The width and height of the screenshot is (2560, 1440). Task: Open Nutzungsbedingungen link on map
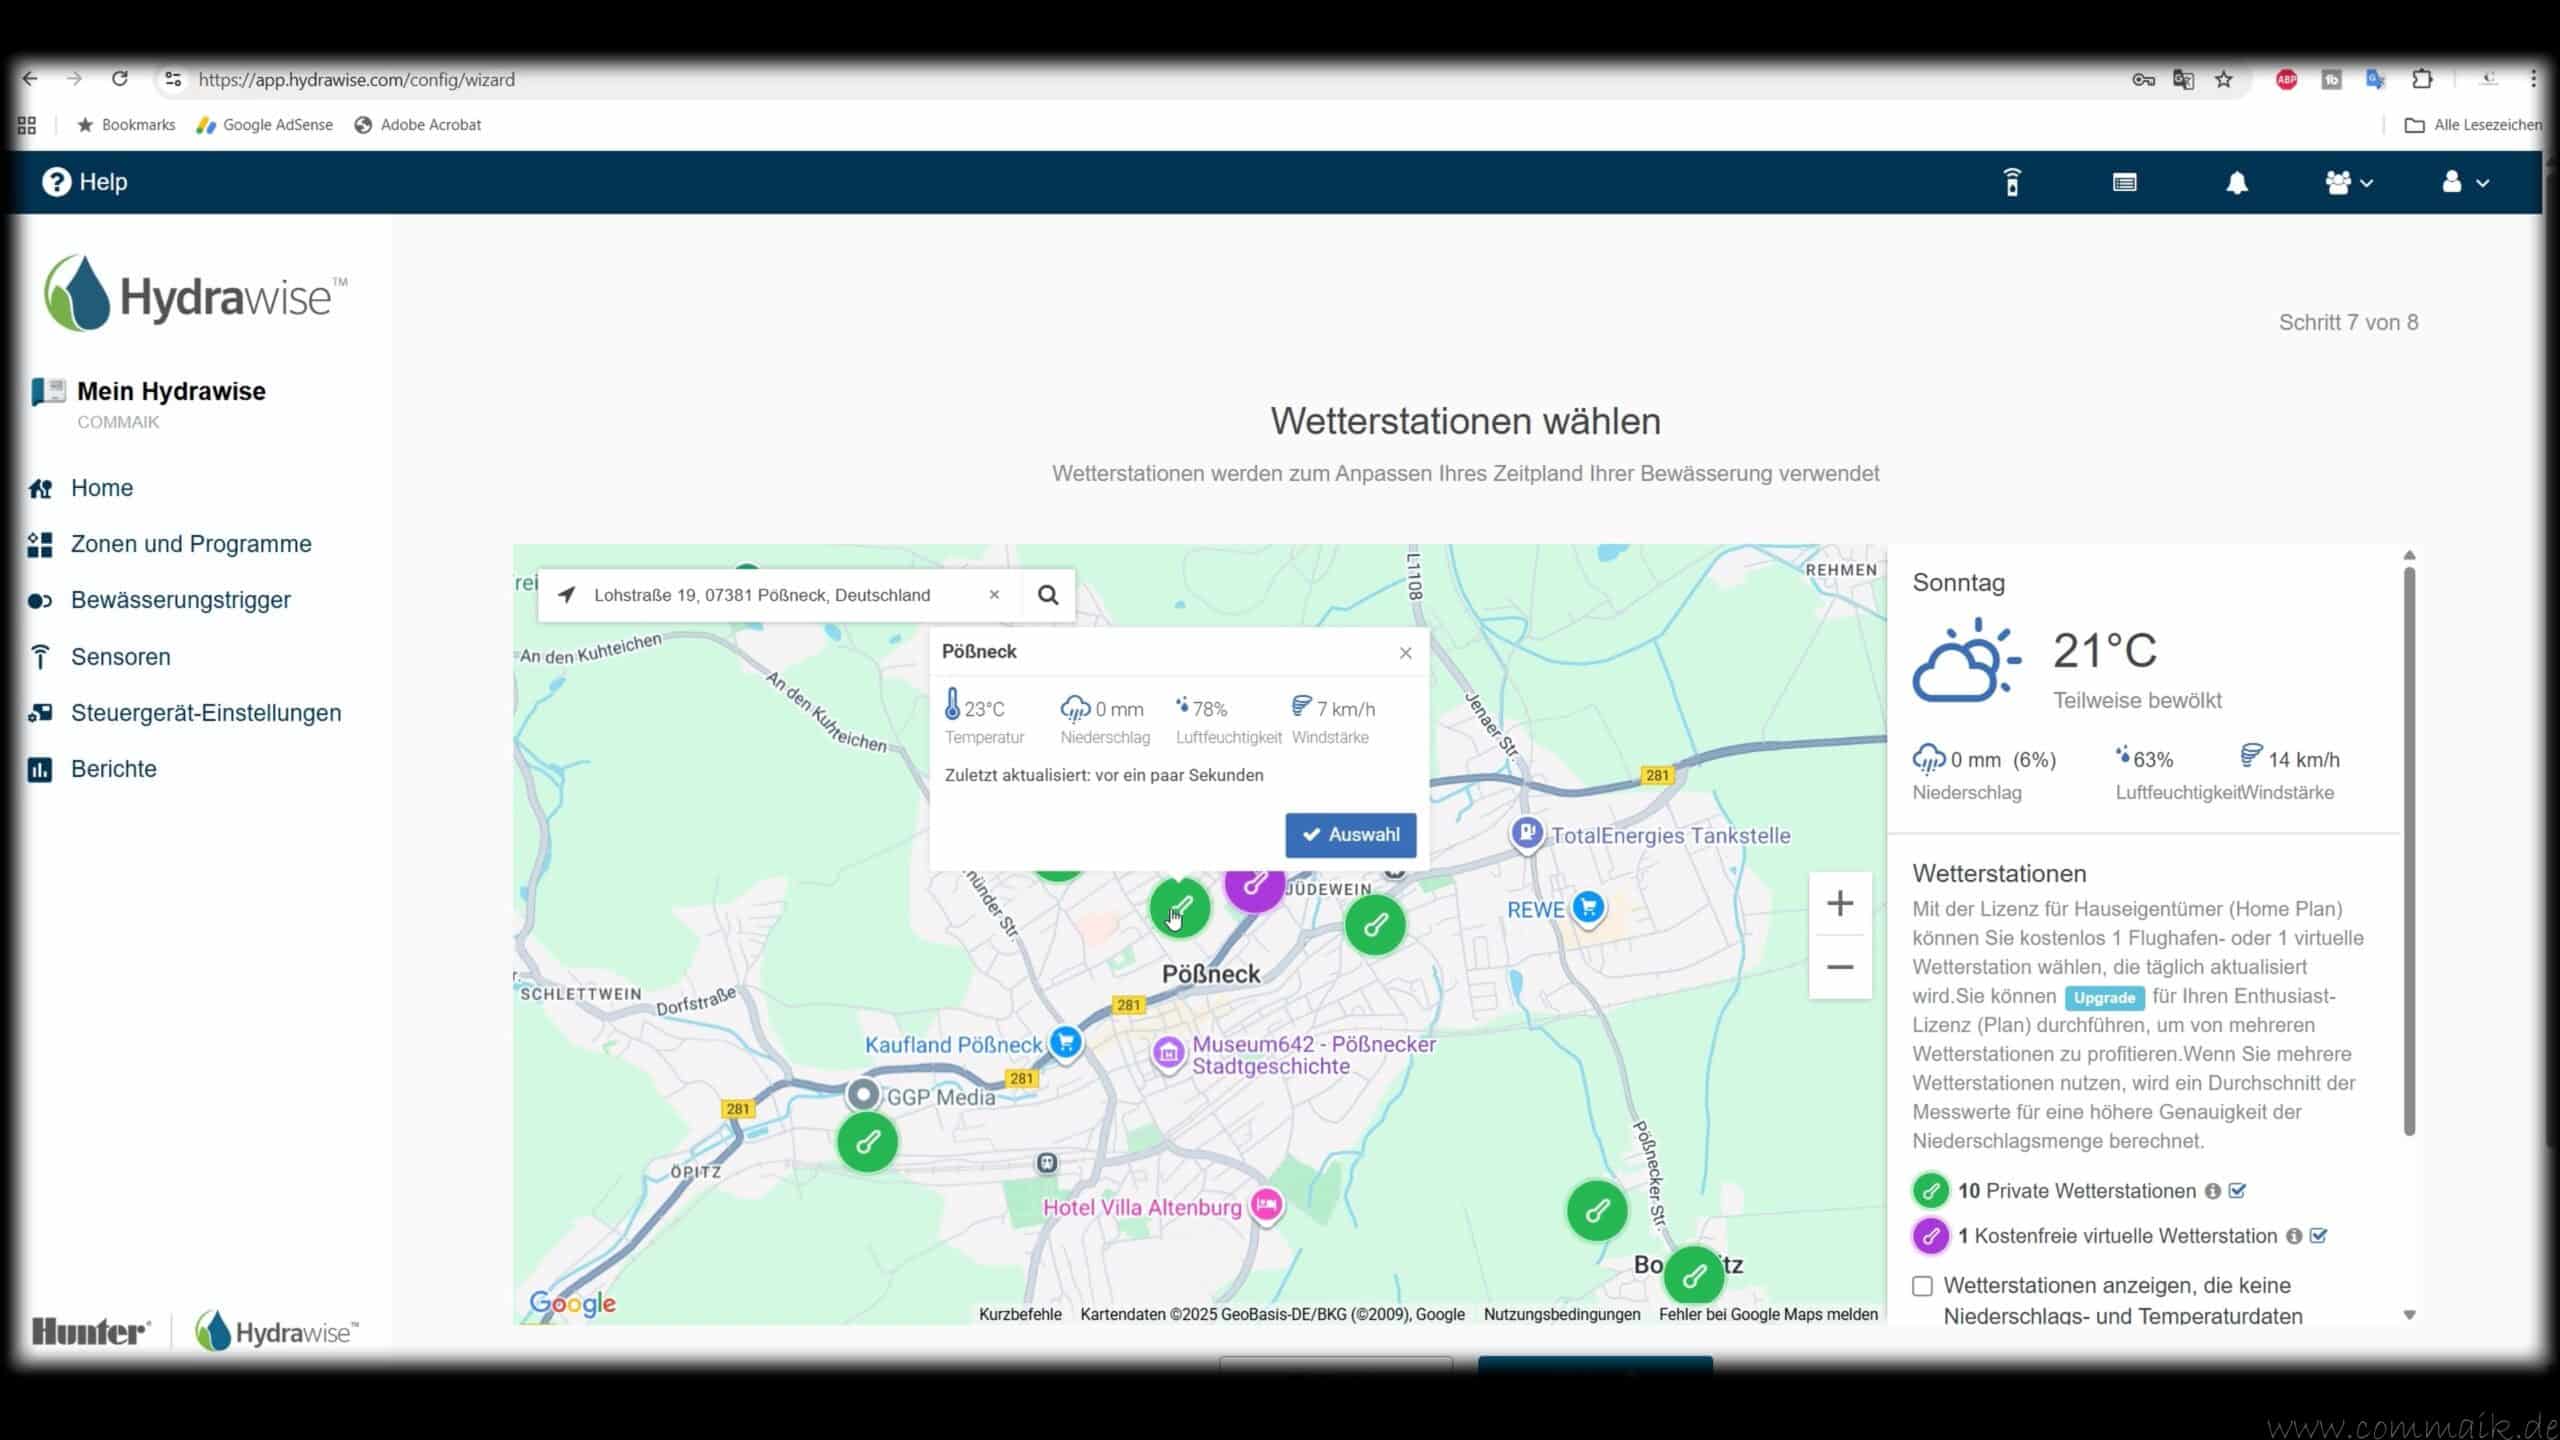pyautogui.click(x=1562, y=1314)
